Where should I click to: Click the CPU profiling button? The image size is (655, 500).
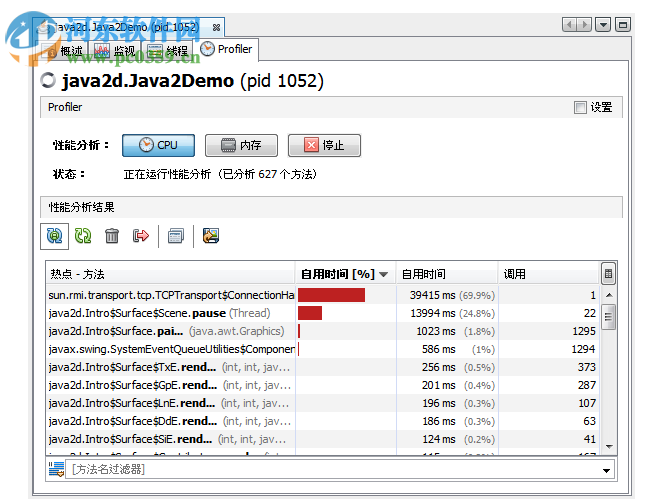(158, 145)
